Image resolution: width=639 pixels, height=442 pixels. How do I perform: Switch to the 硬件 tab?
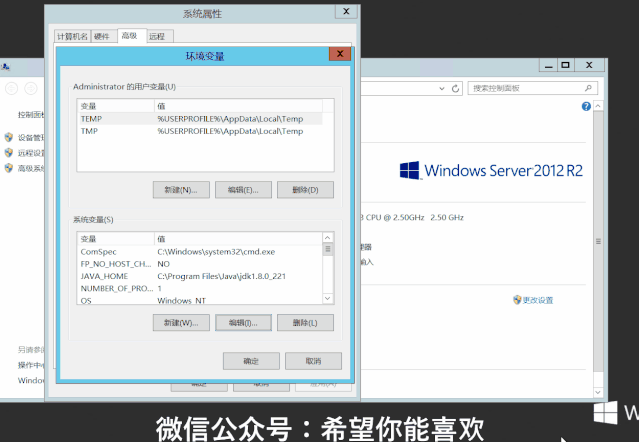click(x=102, y=36)
